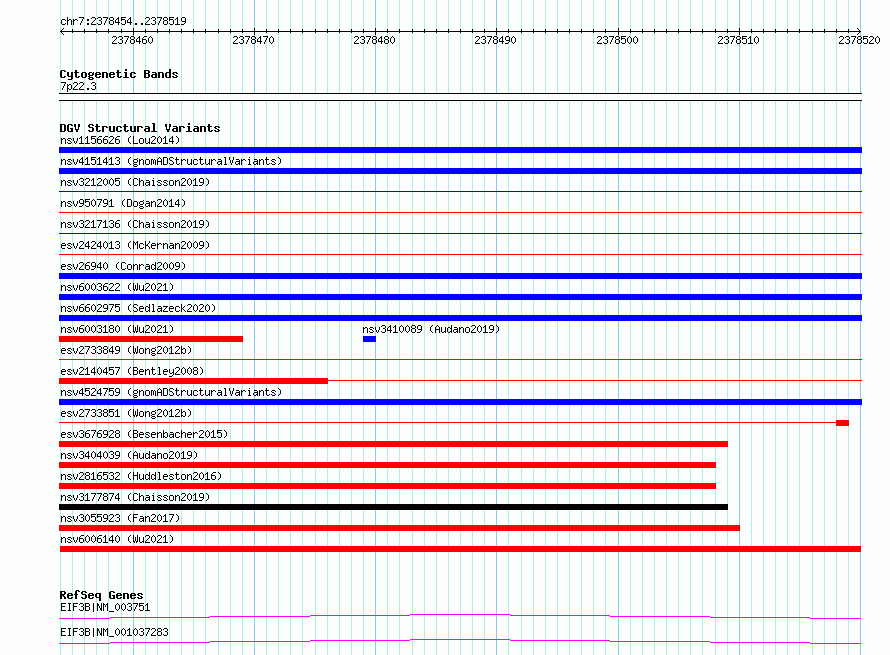Click the magenta EIF3B NM_003751 gene track
The width and height of the screenshot is (890, 655).
[460, 616]
